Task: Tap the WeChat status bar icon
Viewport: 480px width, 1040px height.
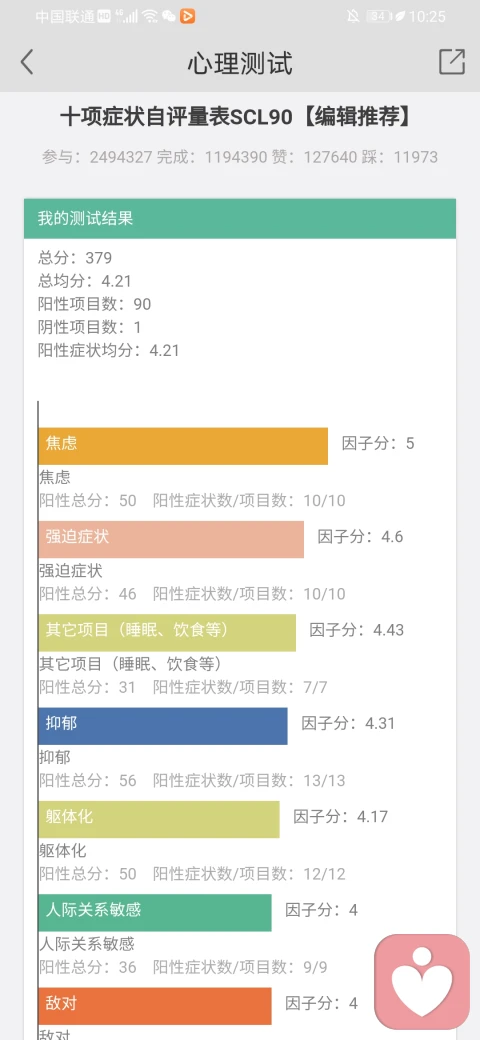Action: tap(169, 17)
